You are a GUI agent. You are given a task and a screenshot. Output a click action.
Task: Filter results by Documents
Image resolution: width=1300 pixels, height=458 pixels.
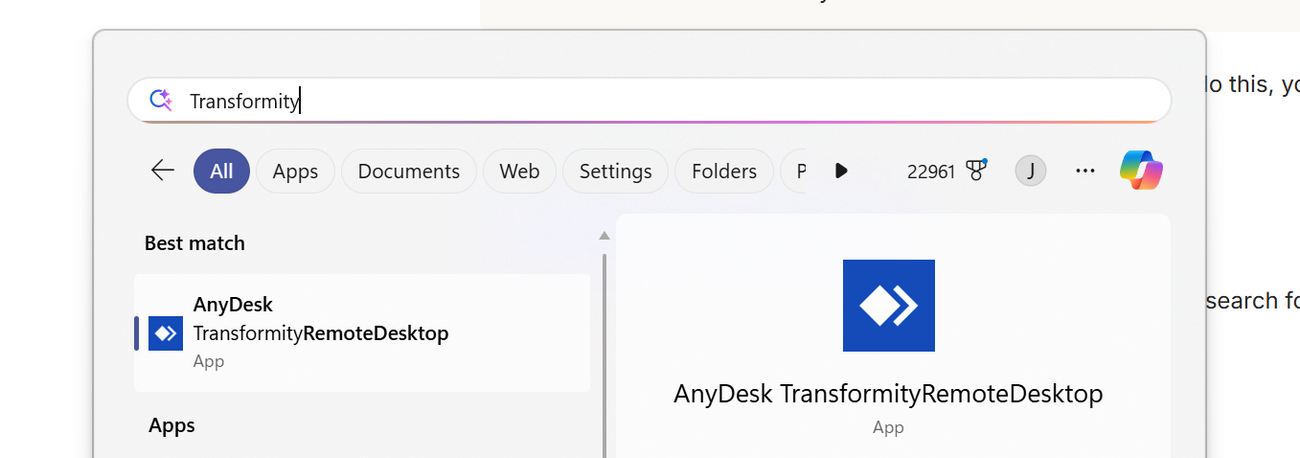(x=408, y=171)
